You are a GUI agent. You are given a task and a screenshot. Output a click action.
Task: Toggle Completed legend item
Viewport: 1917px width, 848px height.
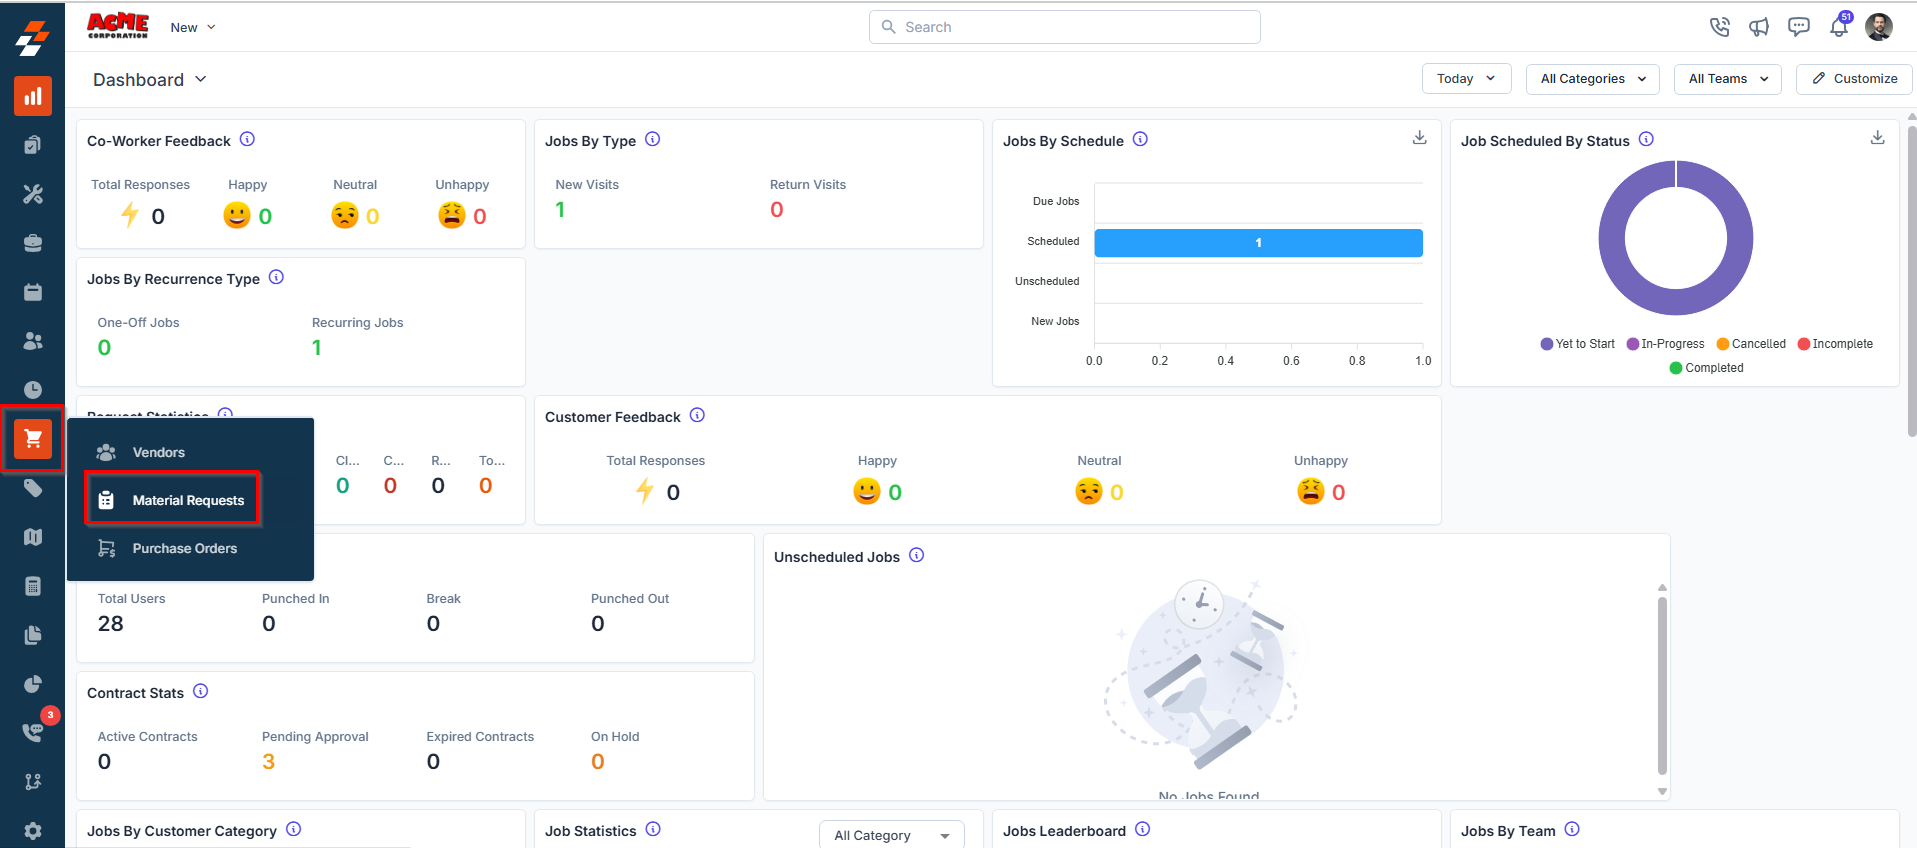click(1706, 368)
